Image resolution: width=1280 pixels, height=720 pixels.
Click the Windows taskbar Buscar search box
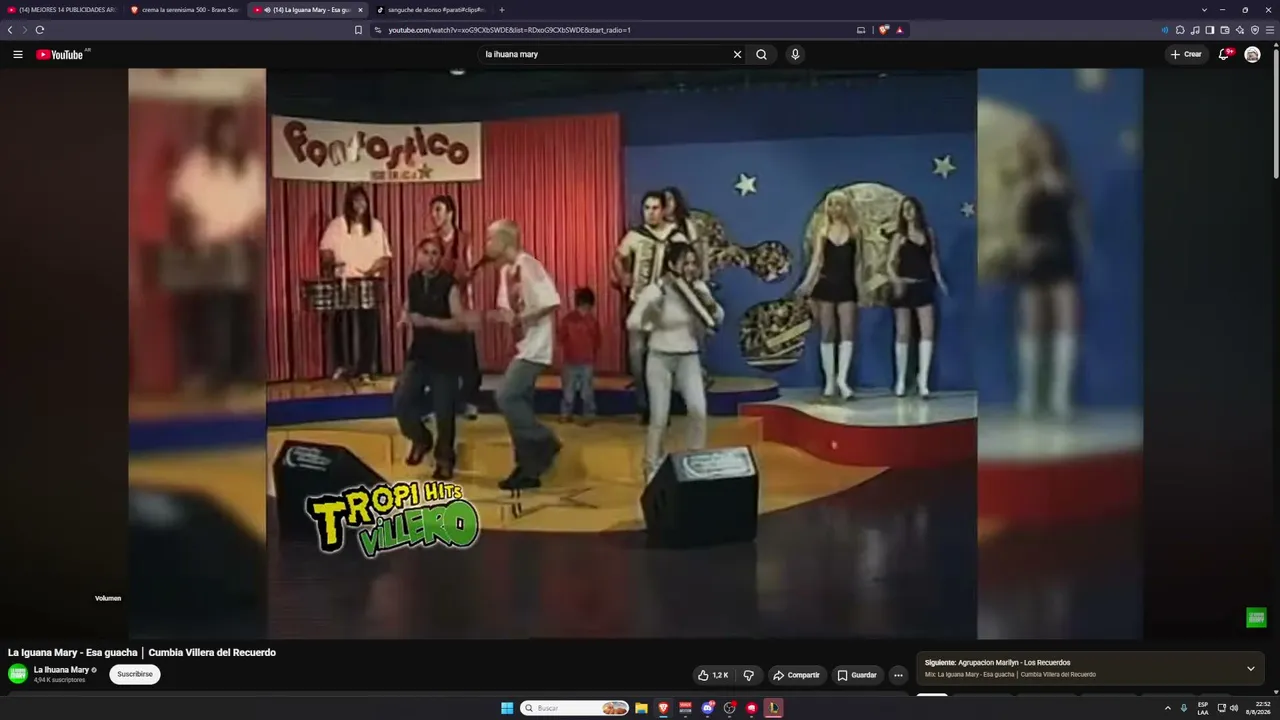coord(575,708)
